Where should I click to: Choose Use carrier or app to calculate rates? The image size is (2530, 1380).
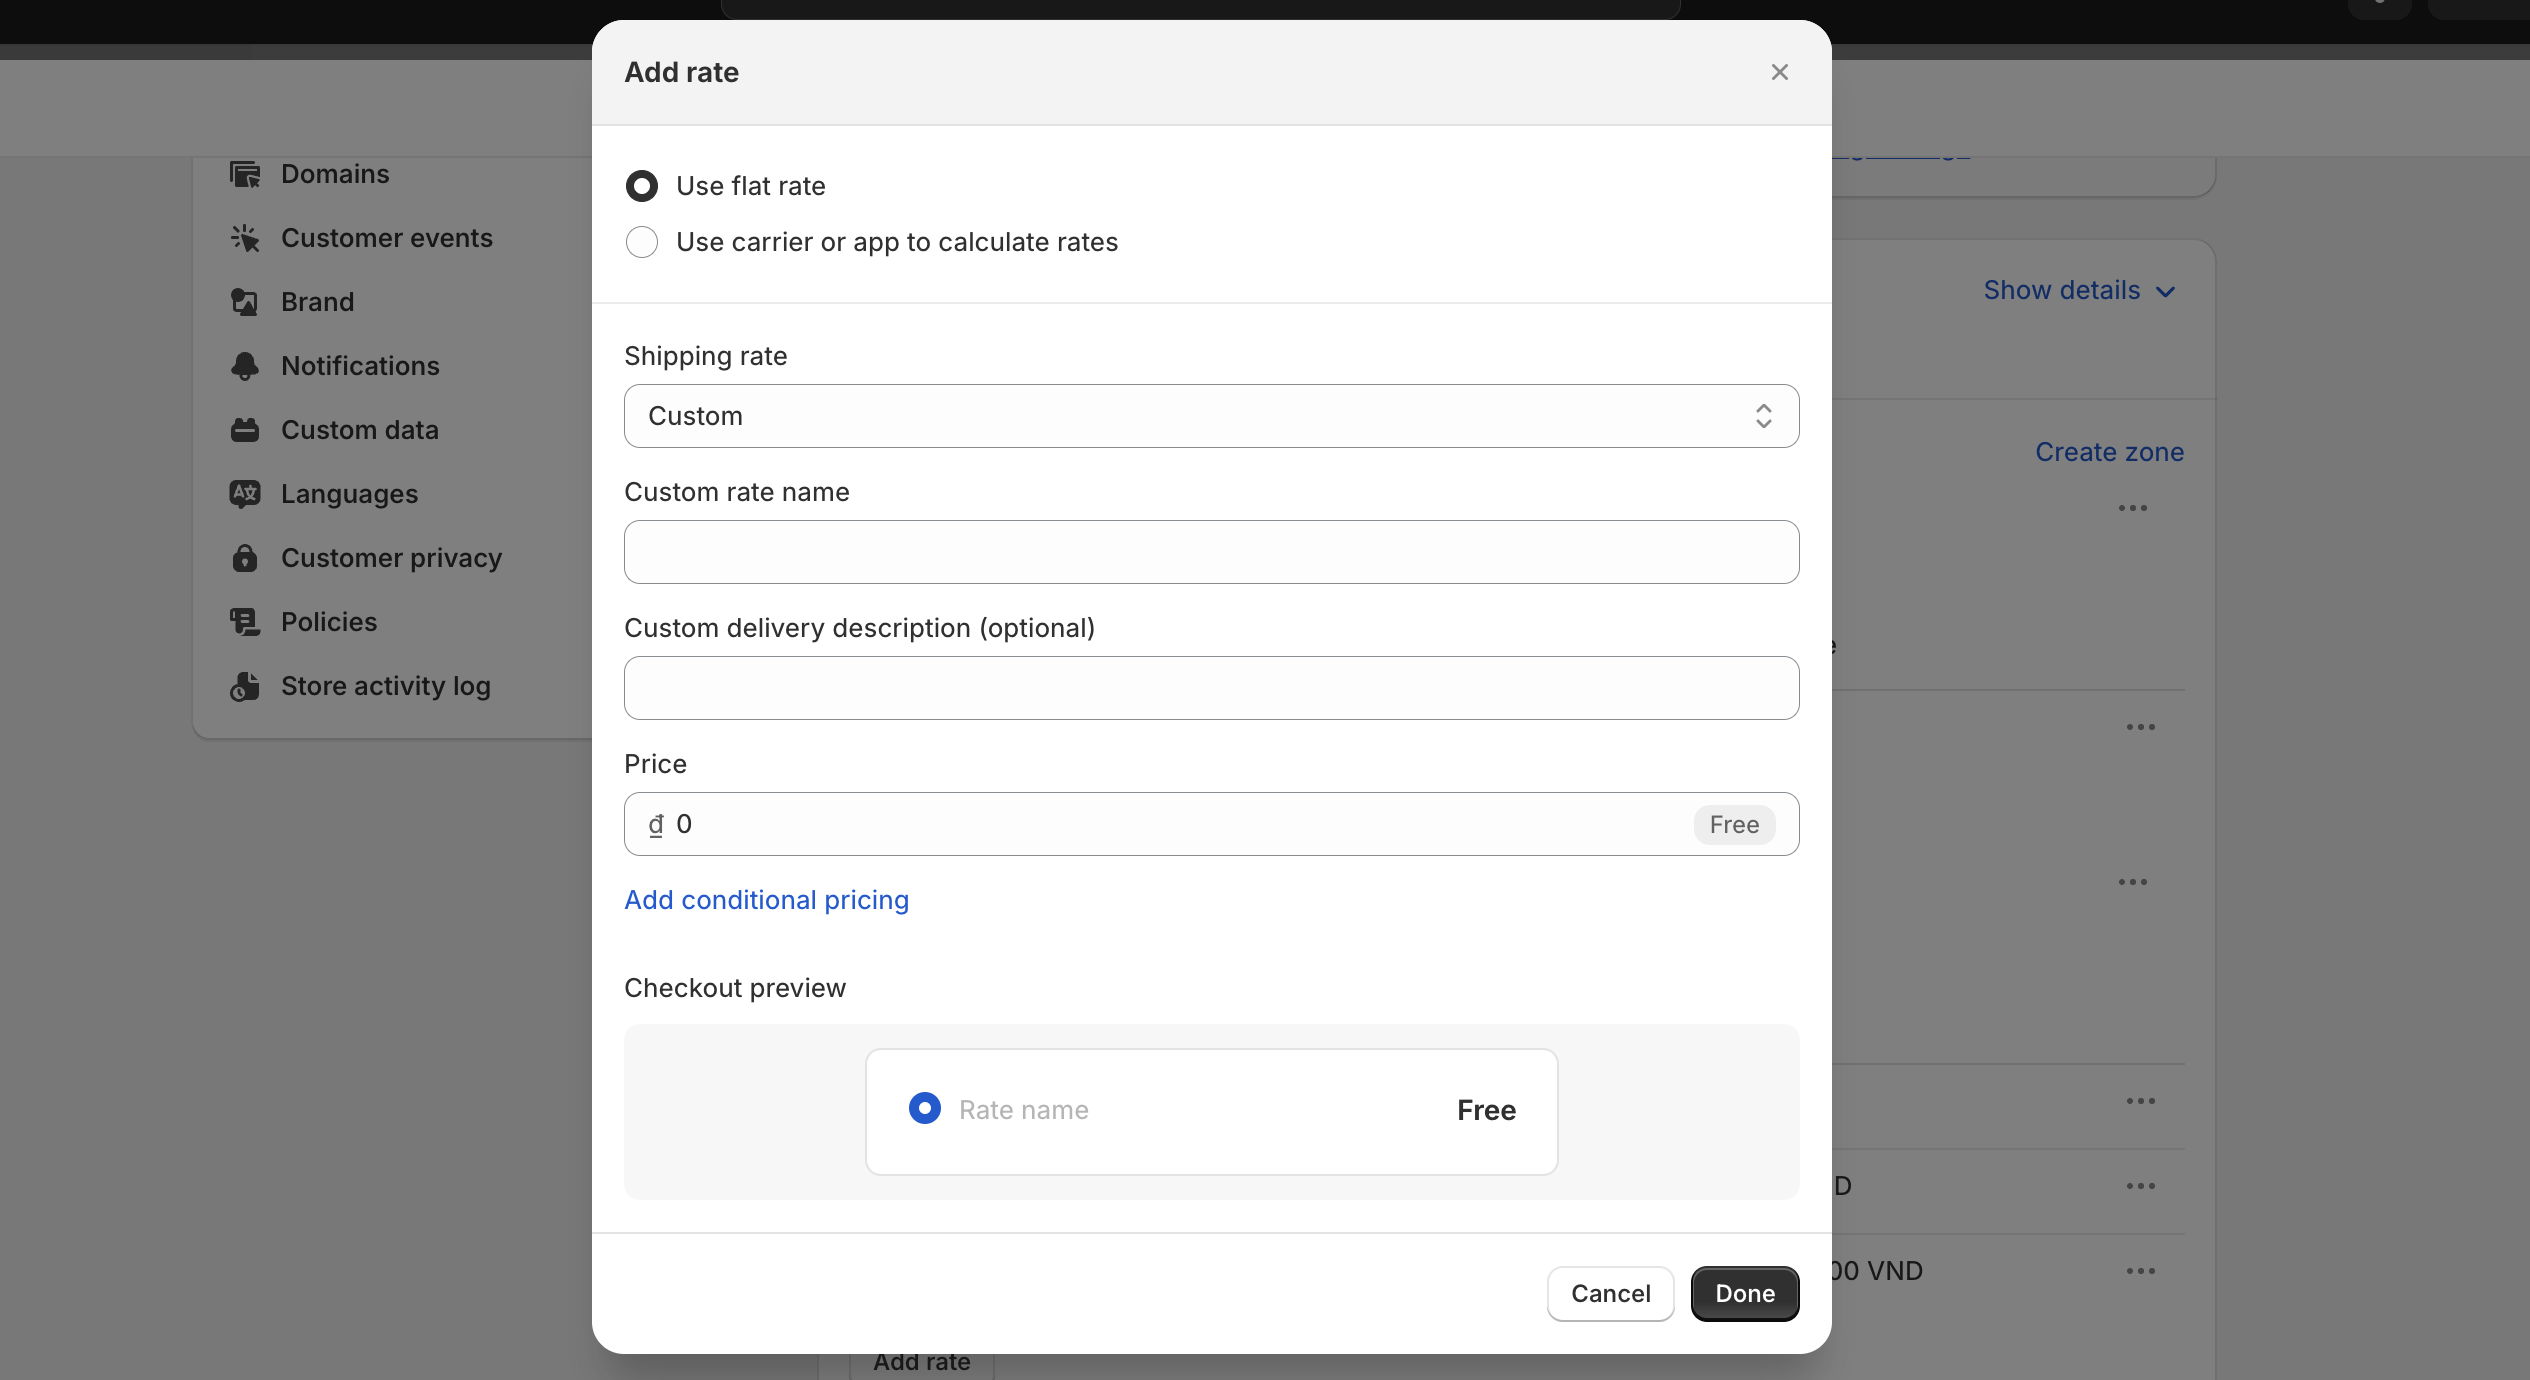642,242
